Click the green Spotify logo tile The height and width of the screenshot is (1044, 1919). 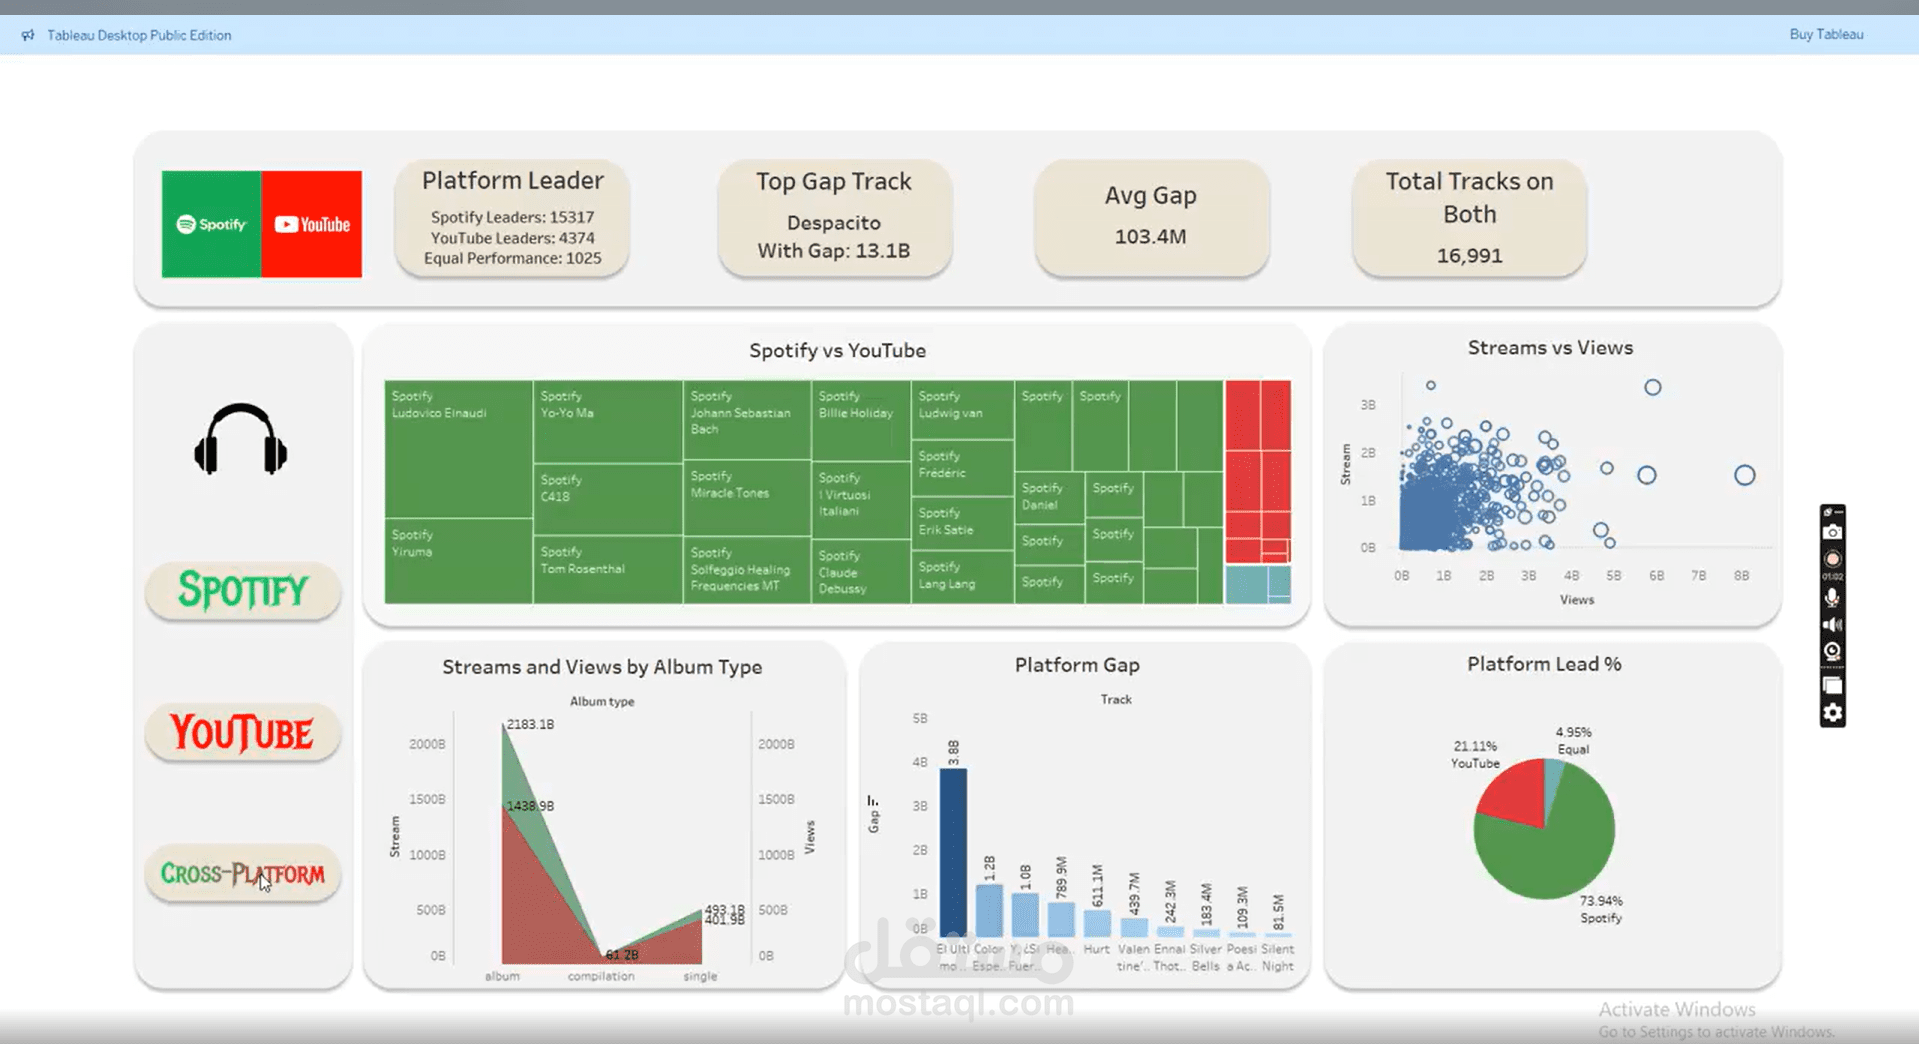click(x=211, y=224)
